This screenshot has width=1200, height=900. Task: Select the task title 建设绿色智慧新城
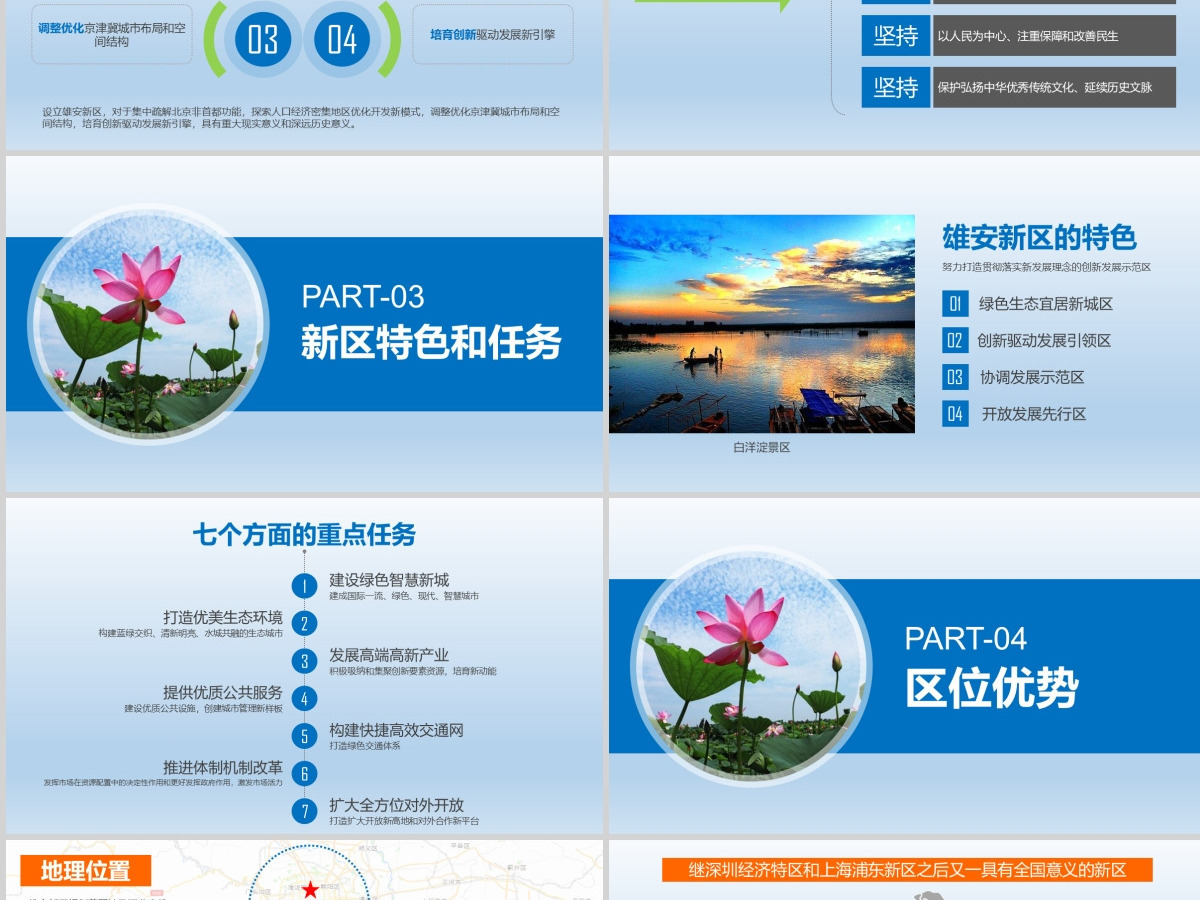point(389,580)
